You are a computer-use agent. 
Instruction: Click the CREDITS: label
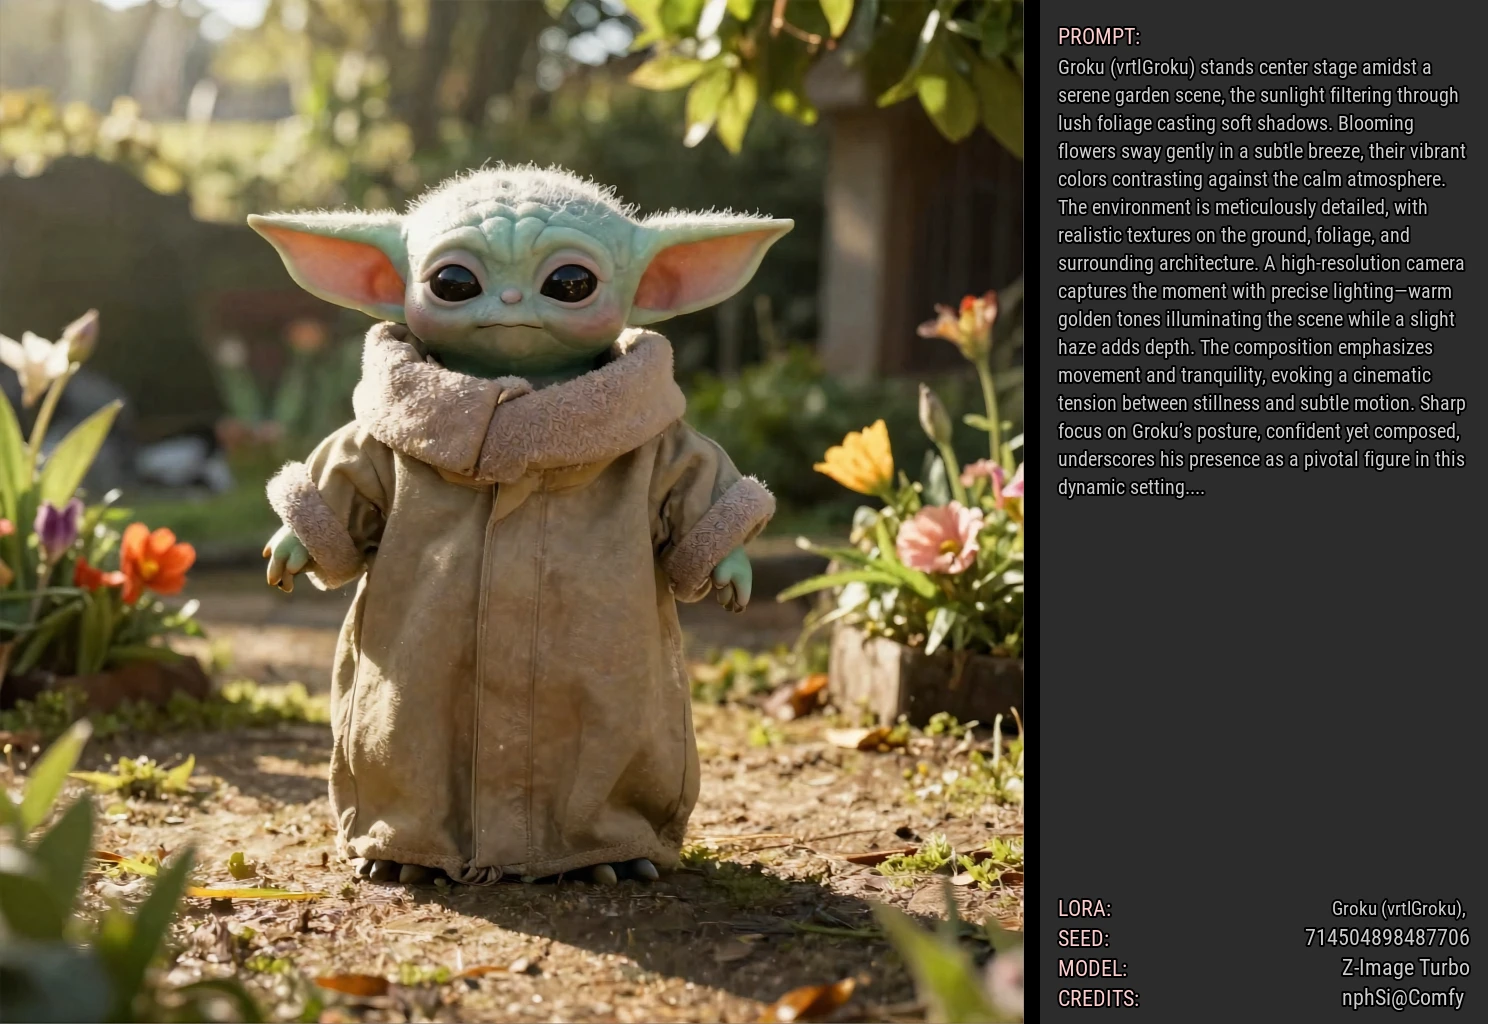coord(1098,999)
